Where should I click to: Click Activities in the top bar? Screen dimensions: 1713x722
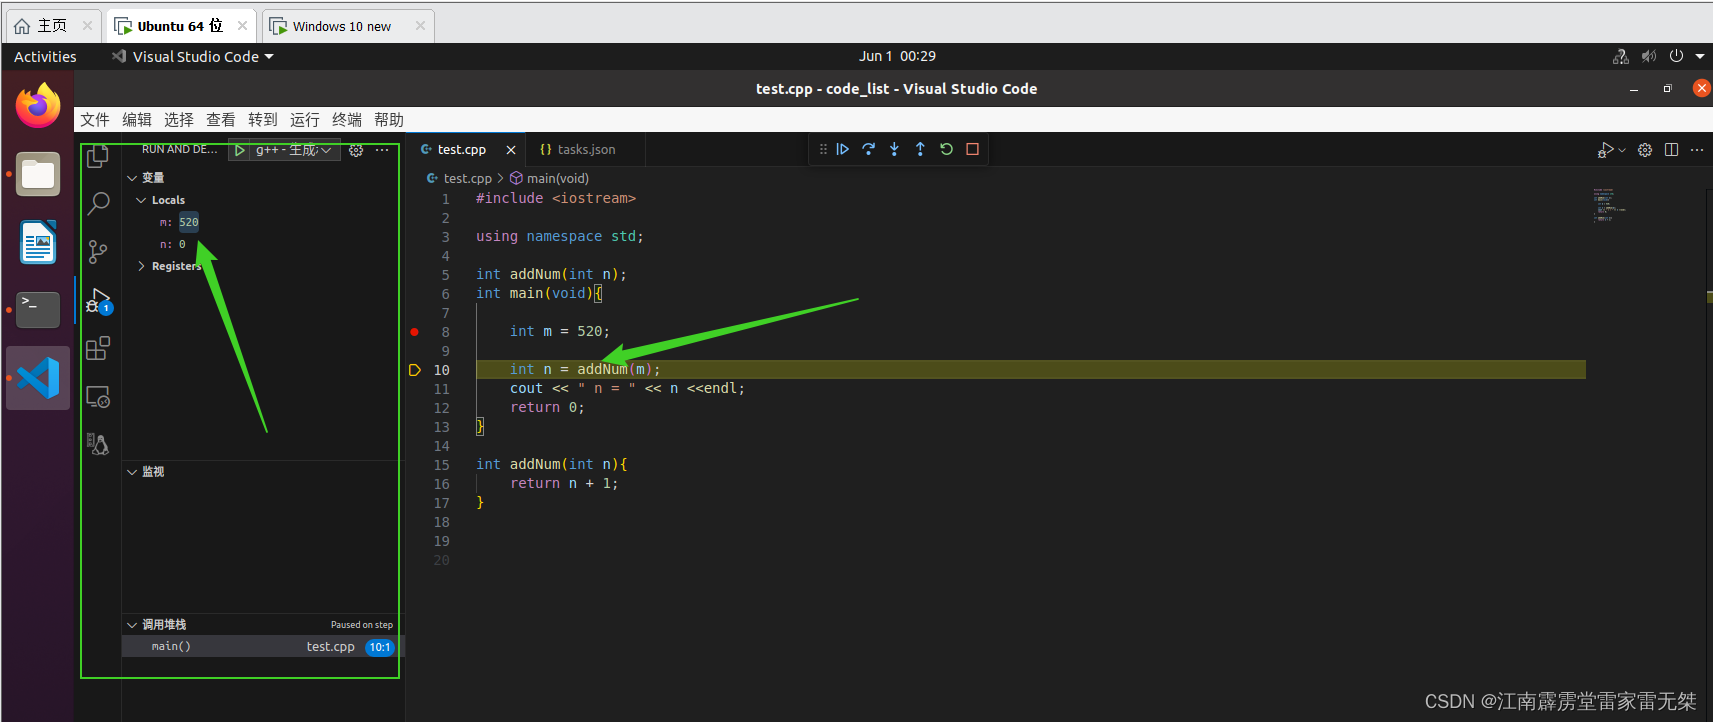pyautogui.click(x=45, y=57)
